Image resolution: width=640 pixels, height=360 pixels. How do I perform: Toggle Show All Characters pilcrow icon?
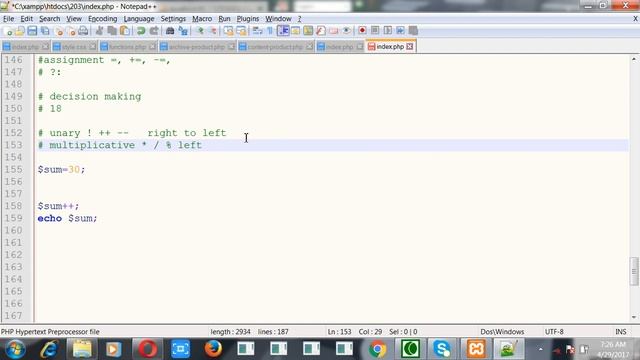(x=270, y=31)
